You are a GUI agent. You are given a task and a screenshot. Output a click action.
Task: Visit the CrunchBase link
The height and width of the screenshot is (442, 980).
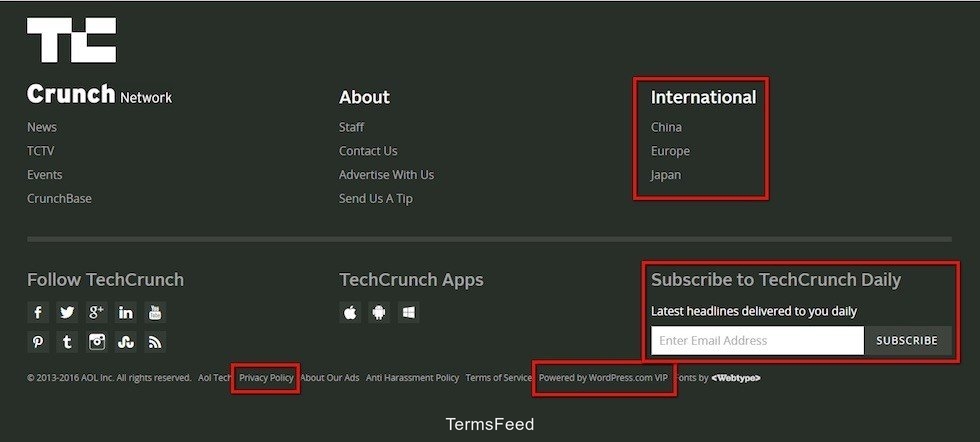pos(59,198)
